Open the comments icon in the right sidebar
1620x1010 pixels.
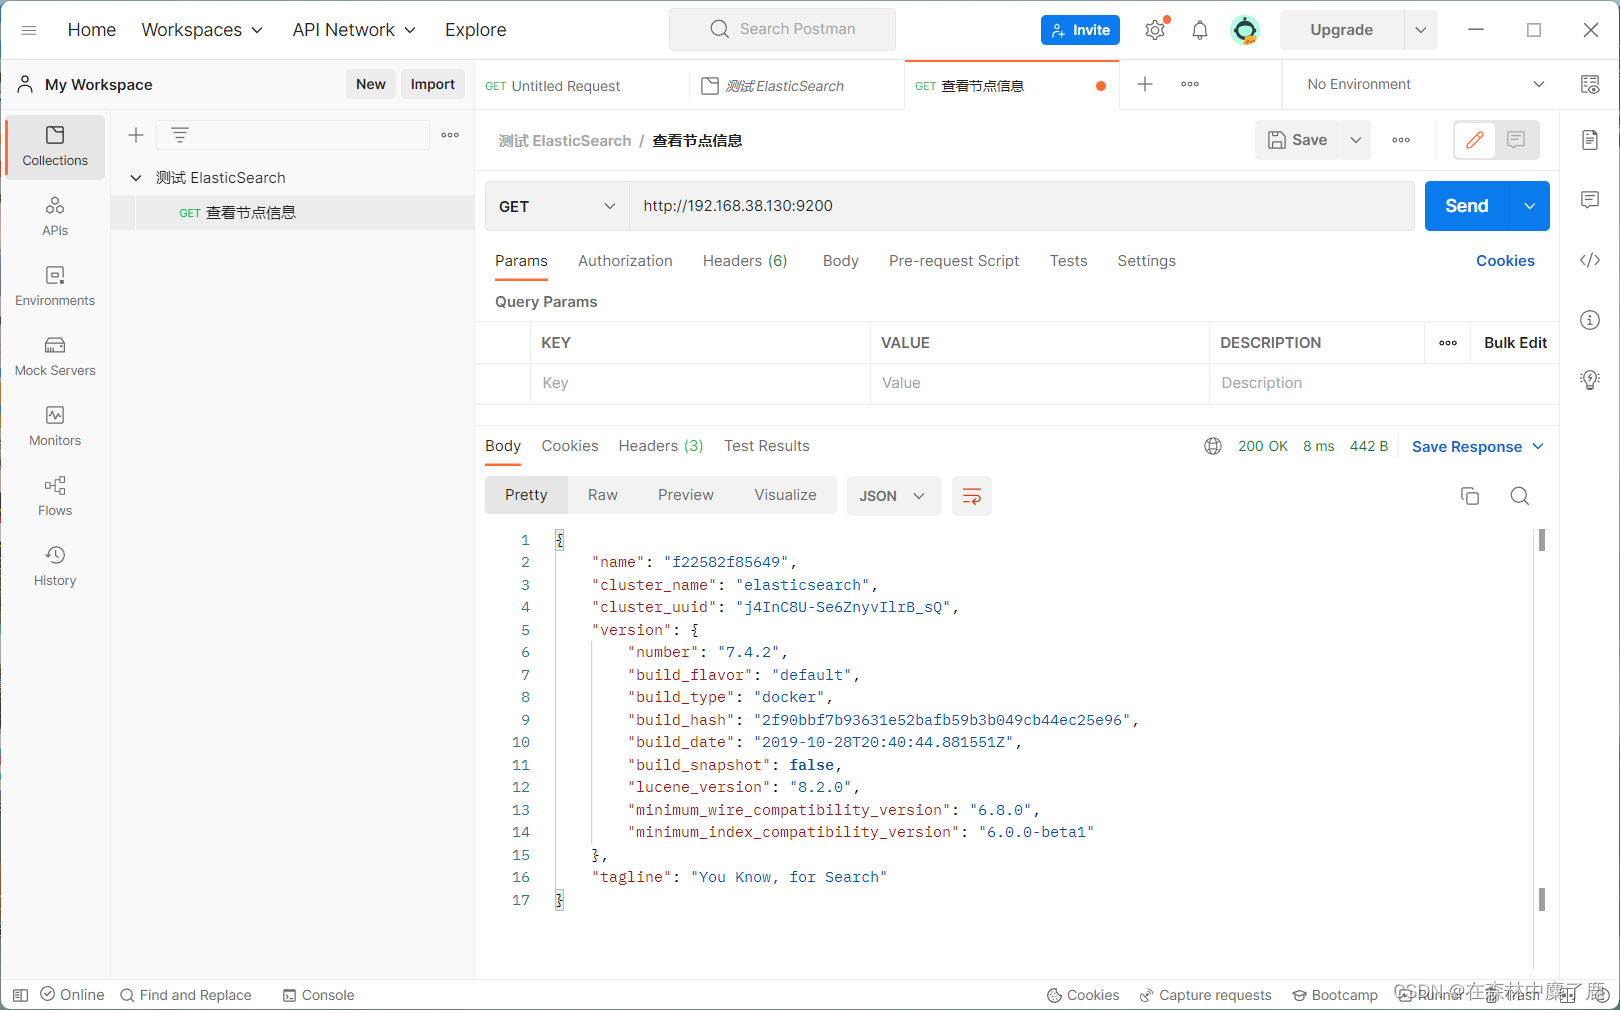point(1590,200)
